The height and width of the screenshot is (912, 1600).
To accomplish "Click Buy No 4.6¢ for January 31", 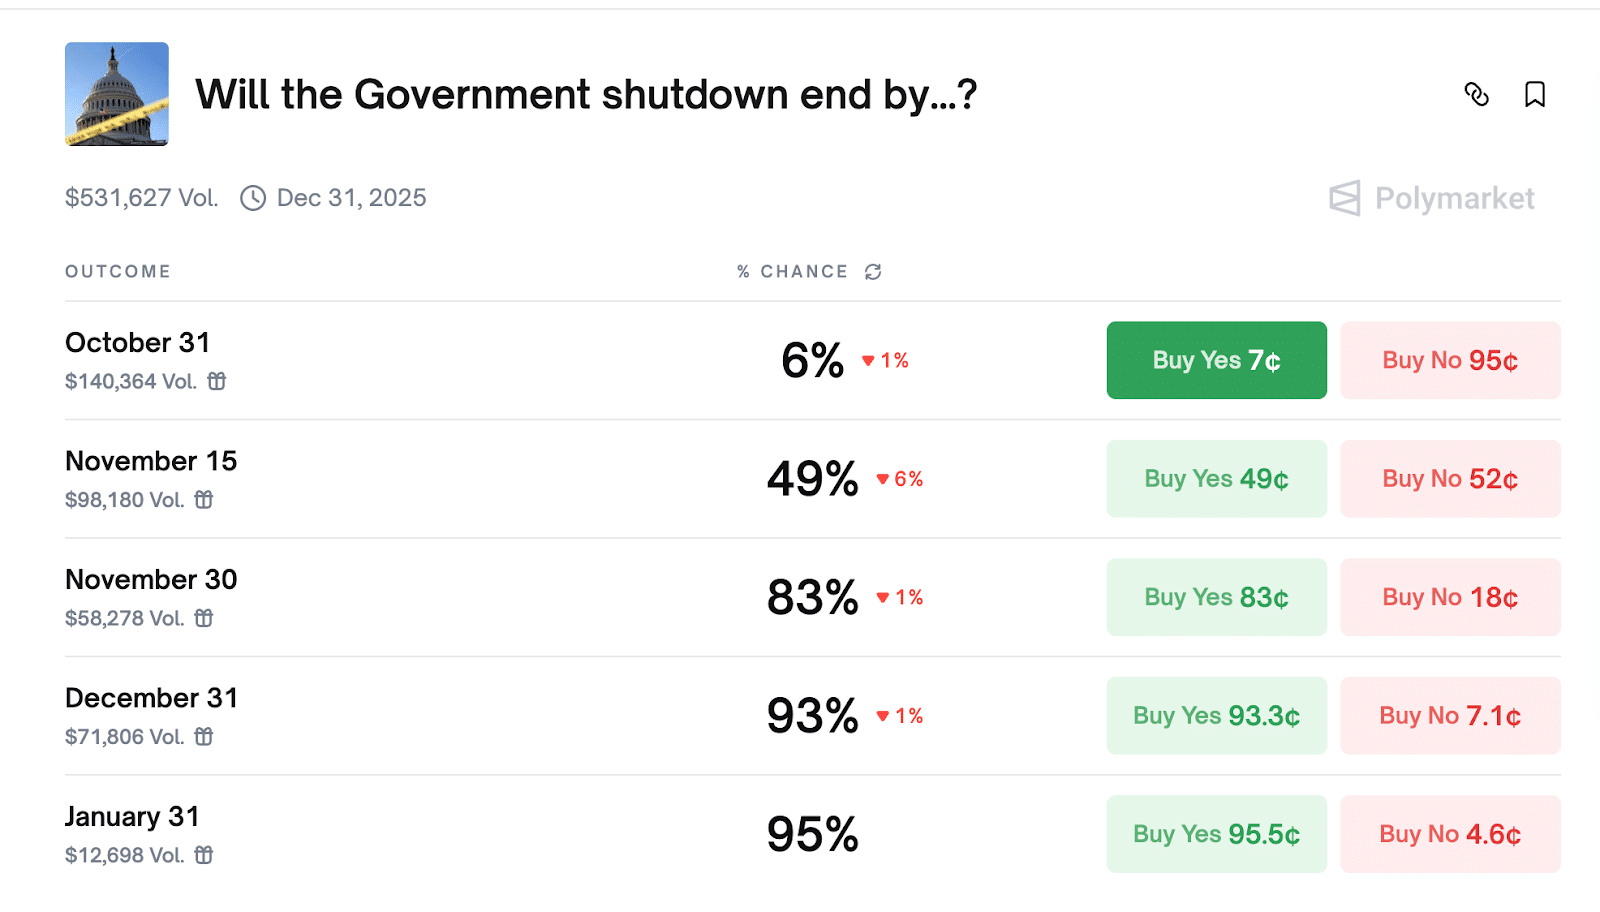I will click(x=1450, y=833).
